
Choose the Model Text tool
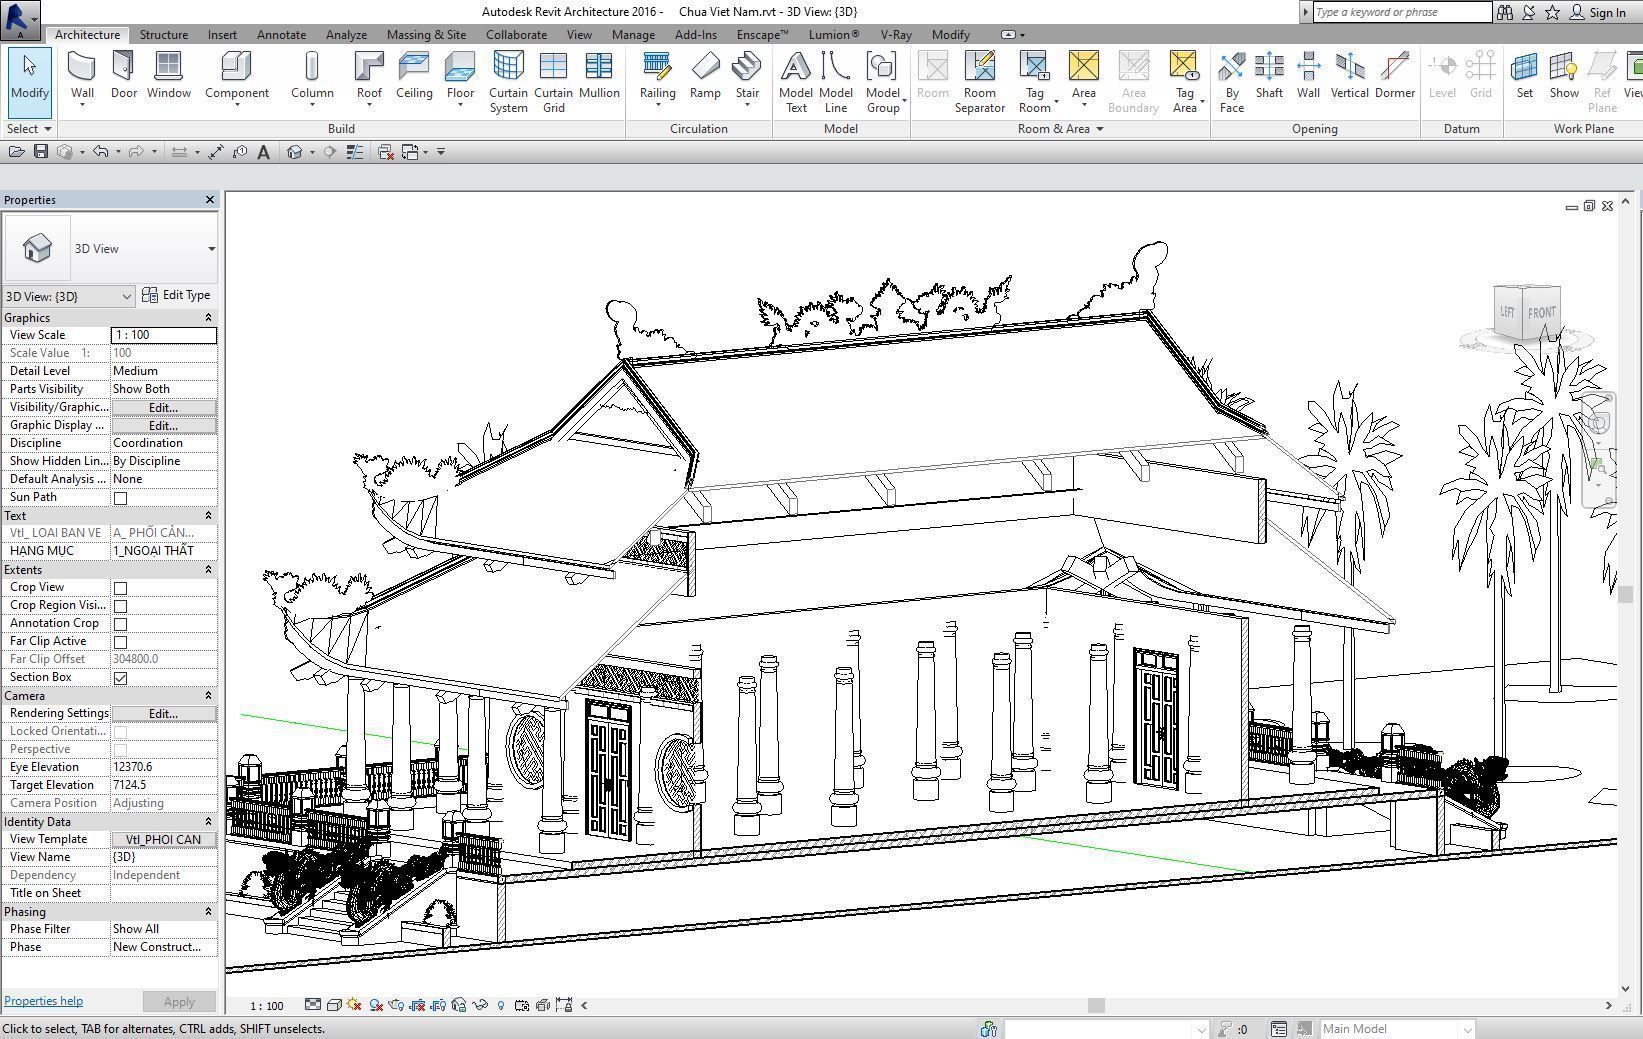[796, 82]
